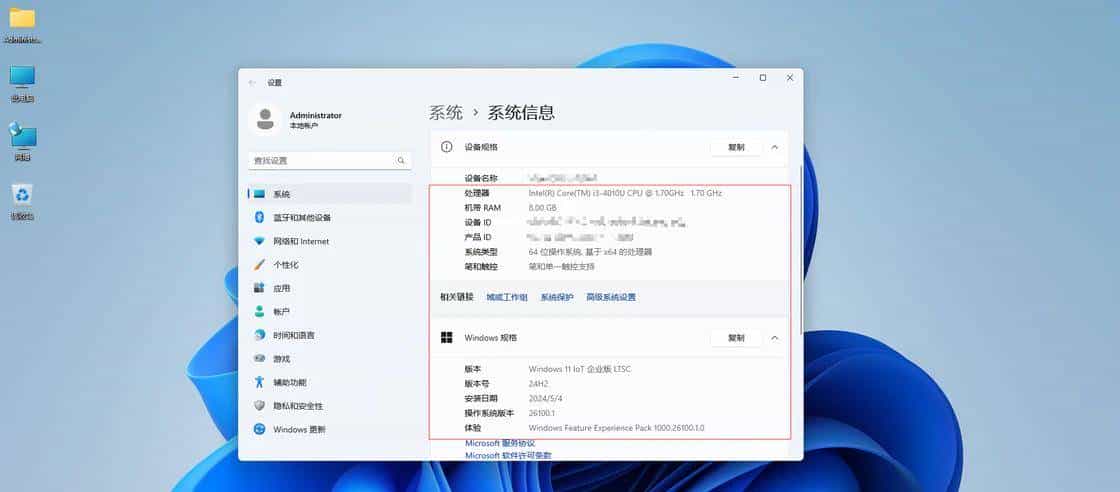This screenshot has height=492, width=1120.
Task: Open Microsoft 服务协议 link
Action: (x=500, y=443)
